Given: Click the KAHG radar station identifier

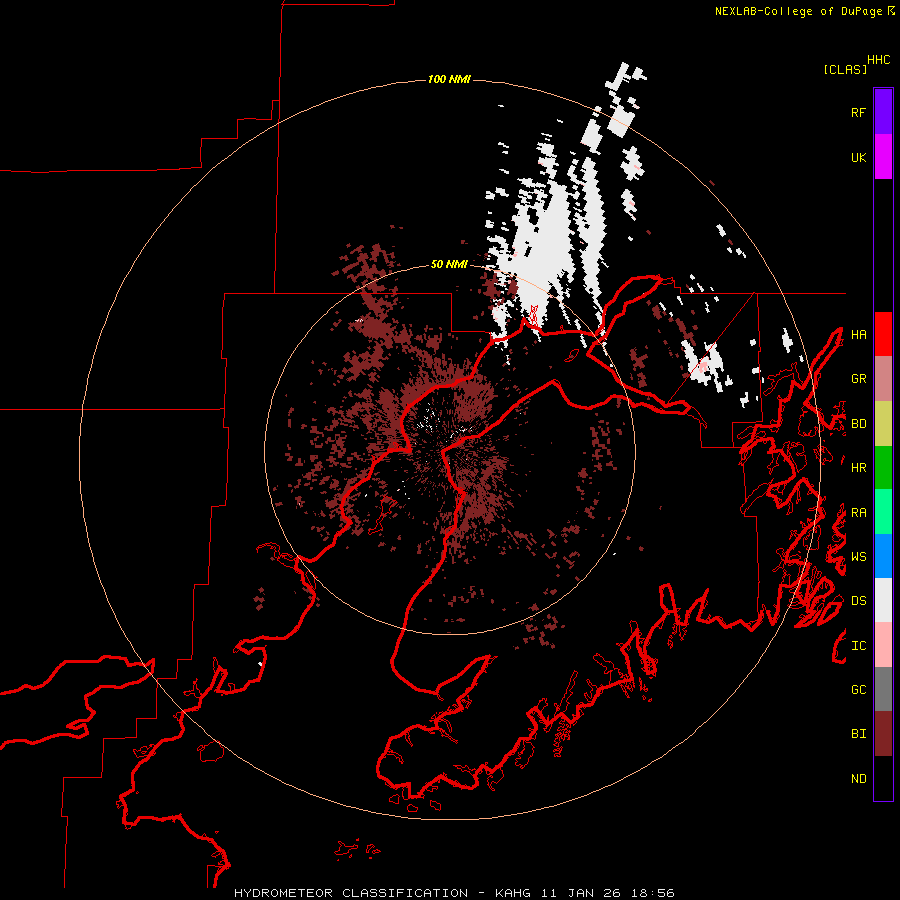Looking at the screenshot, I should pos(513,893).
